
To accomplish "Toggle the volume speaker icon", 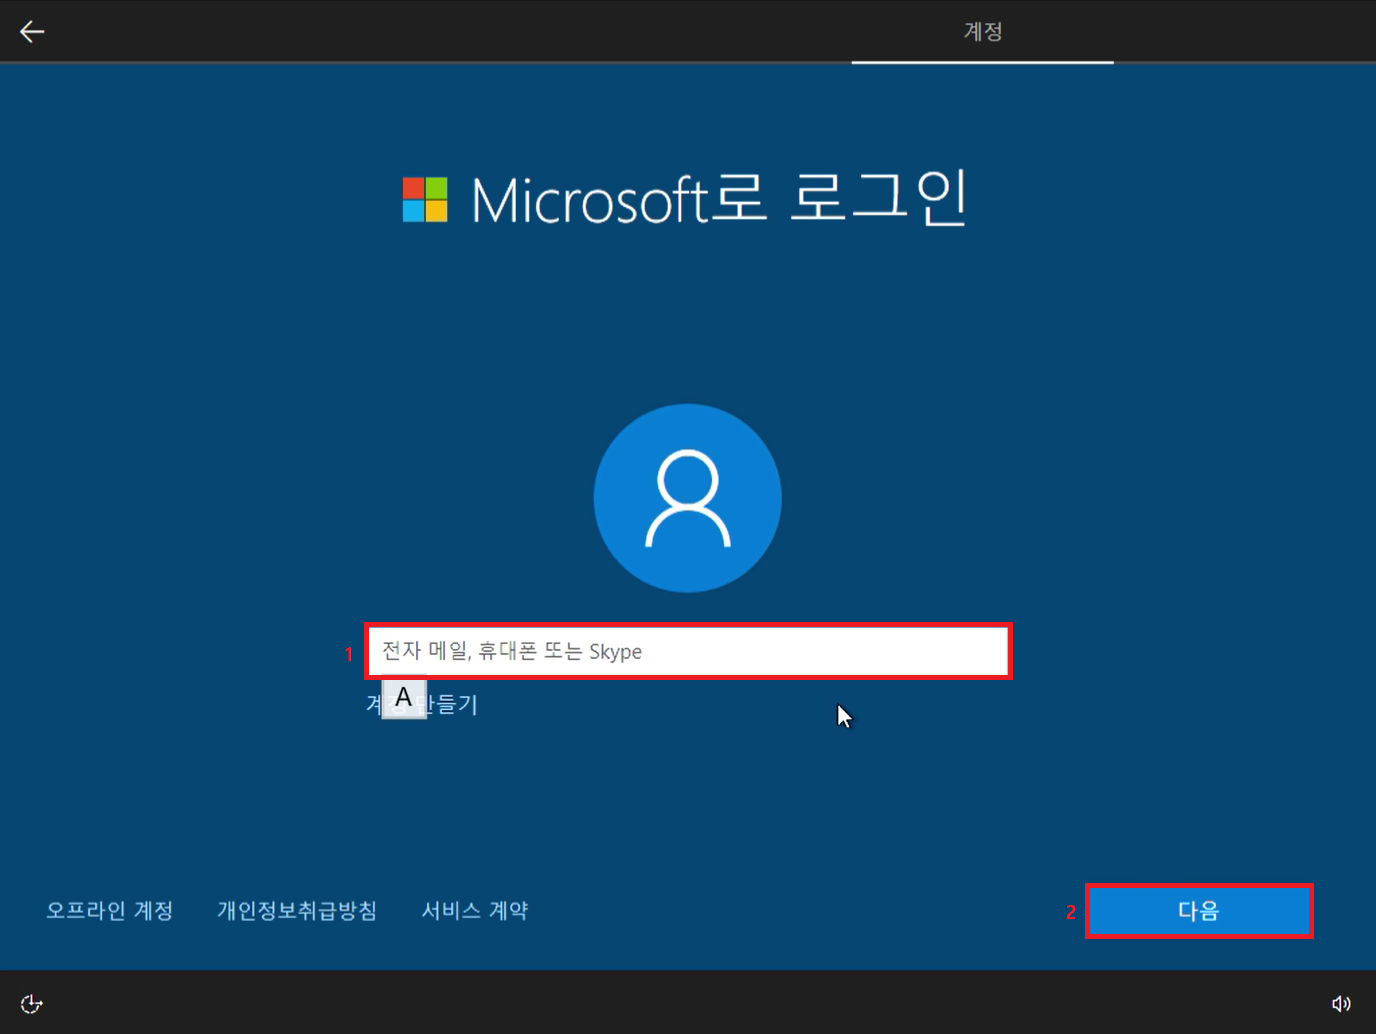I will click(x=1341, y=1003).
